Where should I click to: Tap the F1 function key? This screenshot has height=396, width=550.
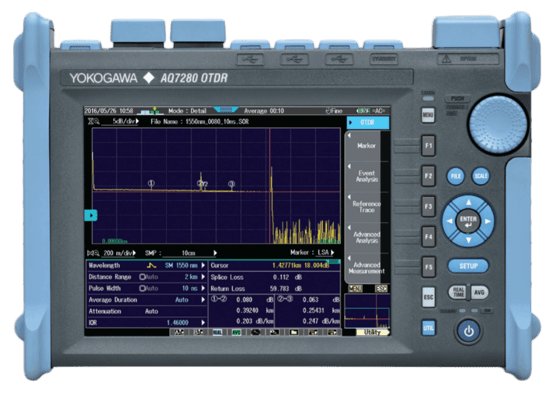coord(428,145)
